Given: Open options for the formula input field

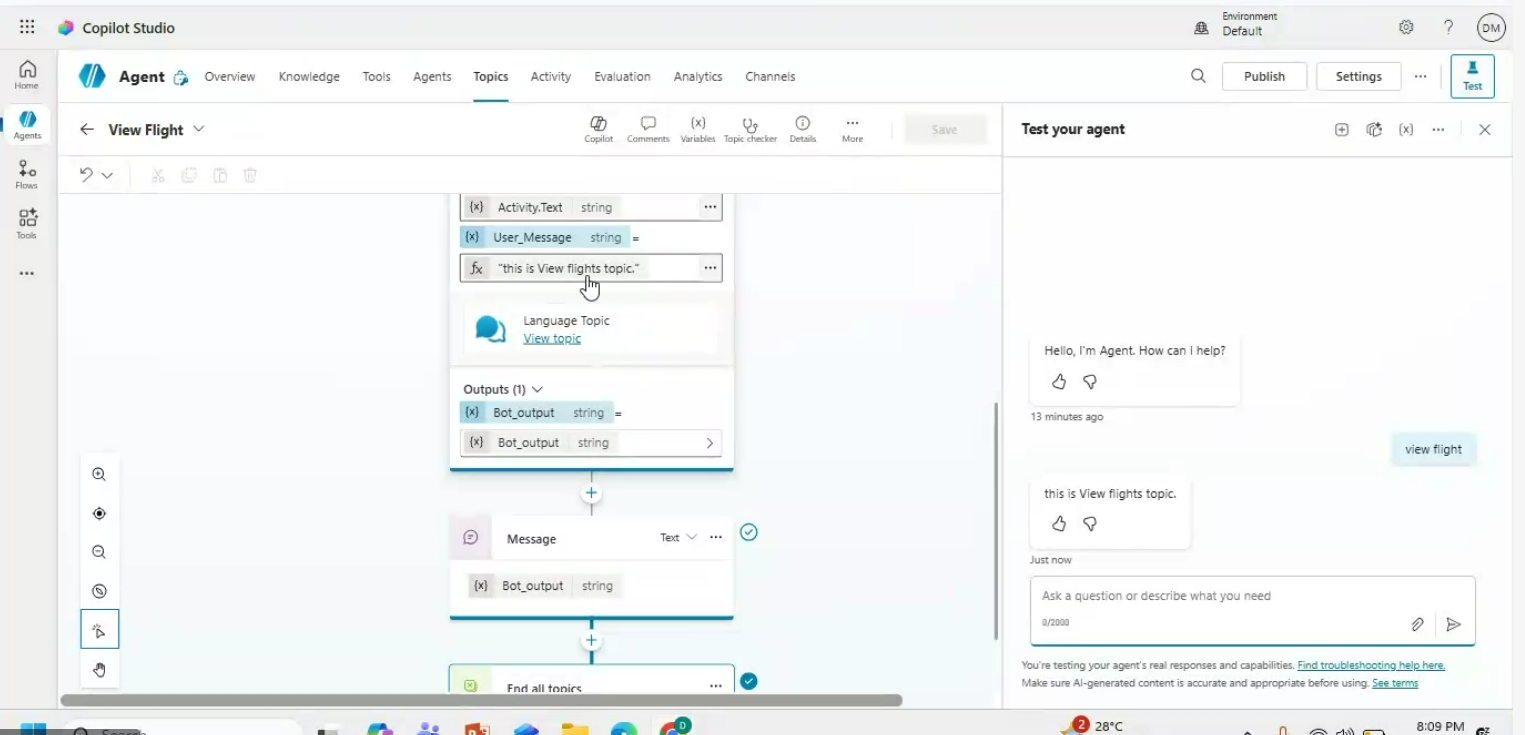Looking at the screenshot, I should pos(710,268).
